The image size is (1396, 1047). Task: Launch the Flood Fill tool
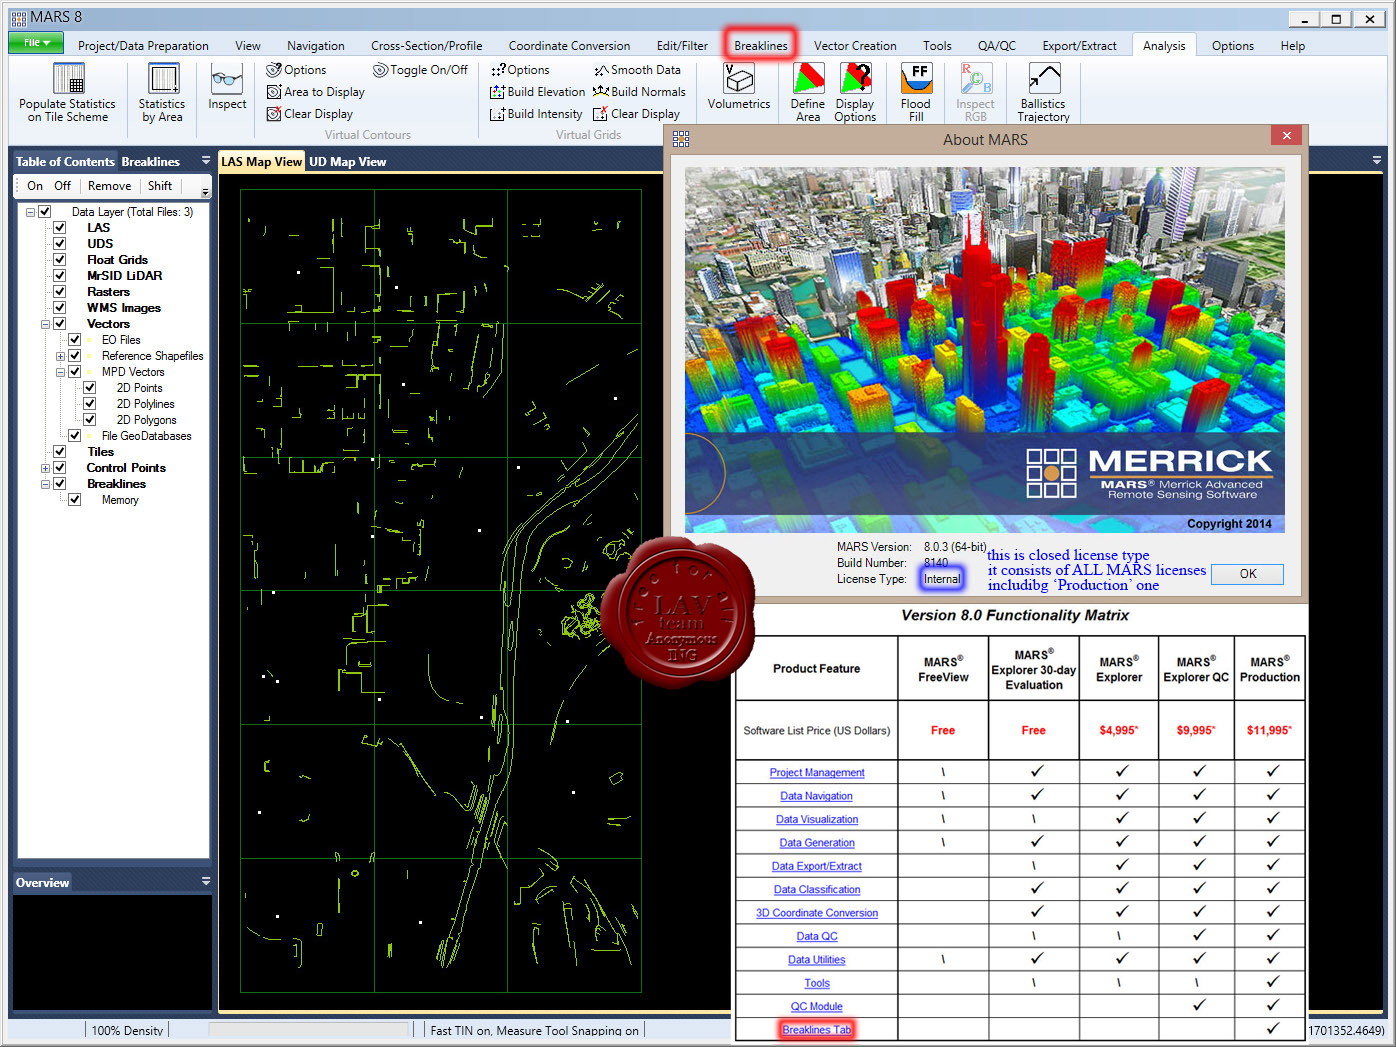point(916,92)
